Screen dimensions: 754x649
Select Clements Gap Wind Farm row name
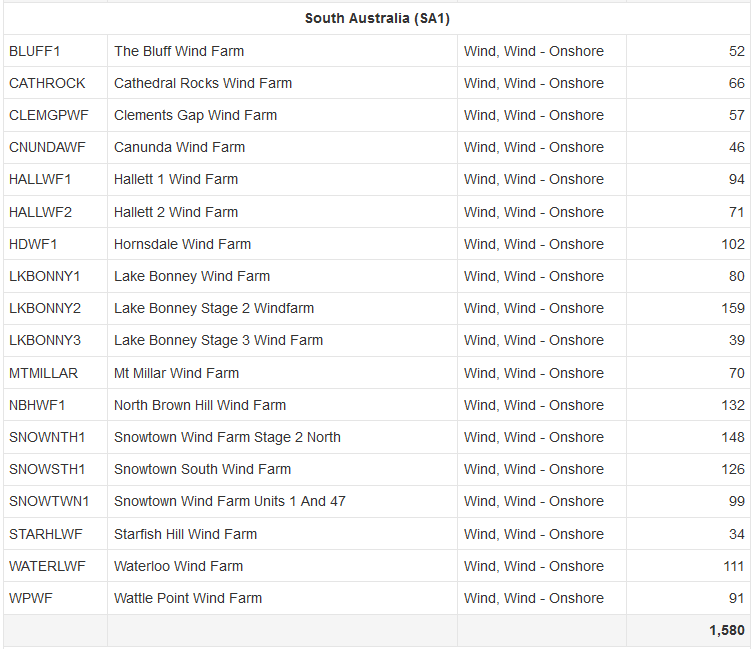tap(195, 115)
